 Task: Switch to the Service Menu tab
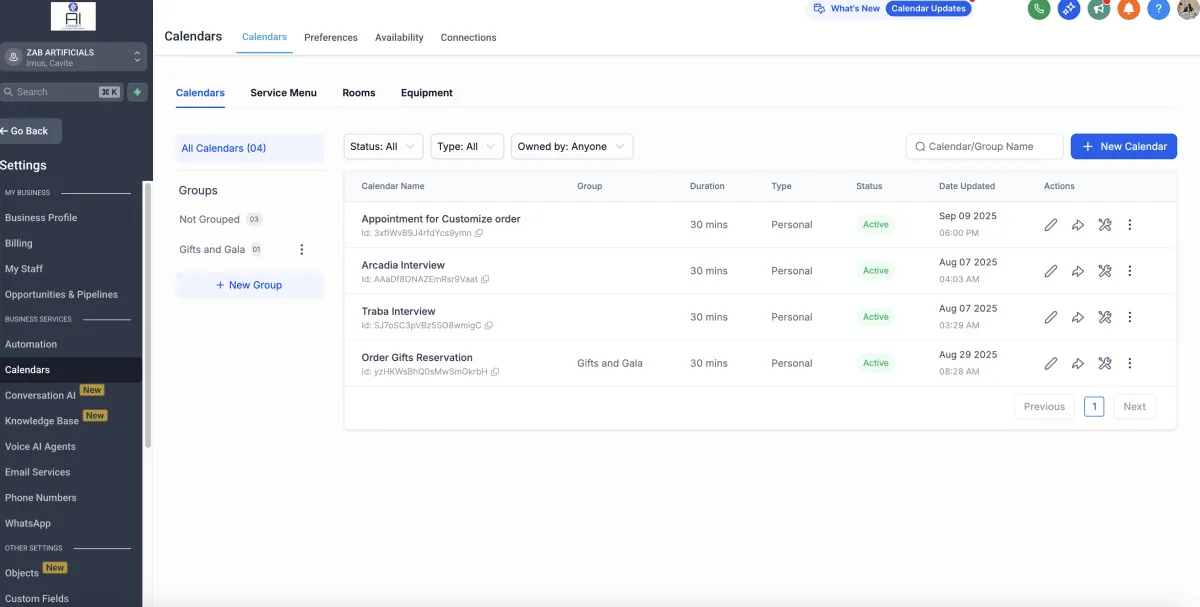pyautogui.click(x=283, y=93)
